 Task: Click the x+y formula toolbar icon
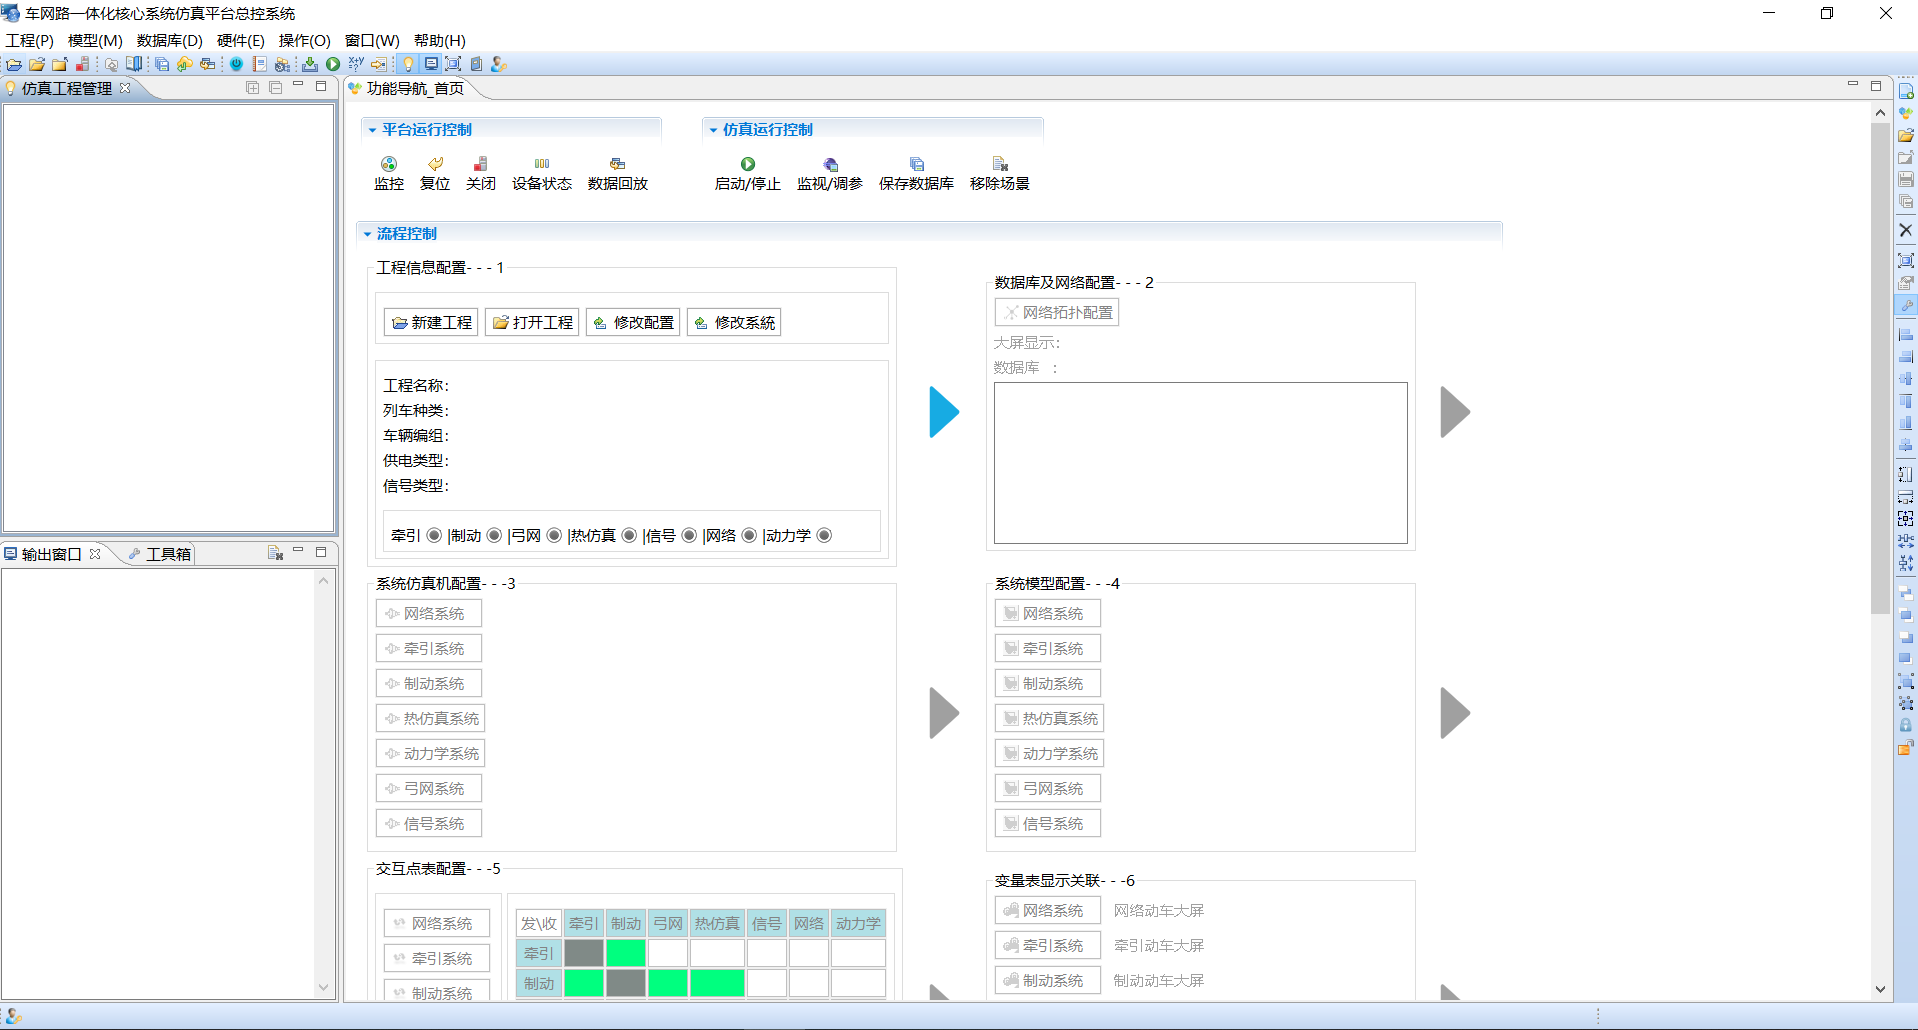coord(356,64)
